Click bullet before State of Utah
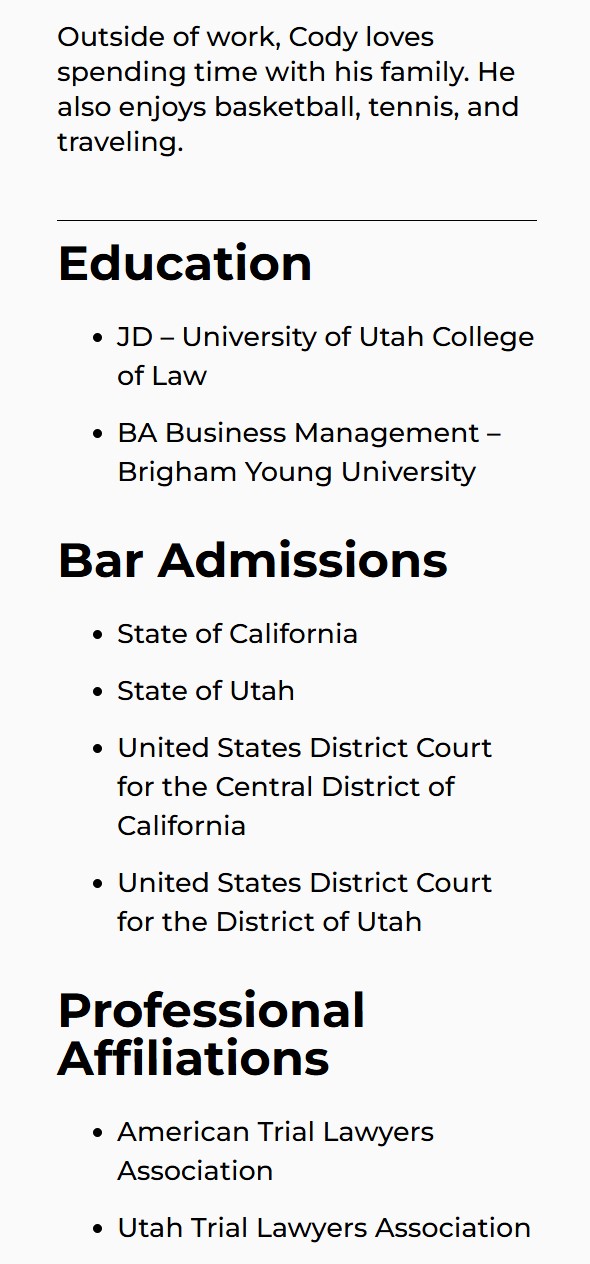590x1264 pixels. (x=97, y=692)
